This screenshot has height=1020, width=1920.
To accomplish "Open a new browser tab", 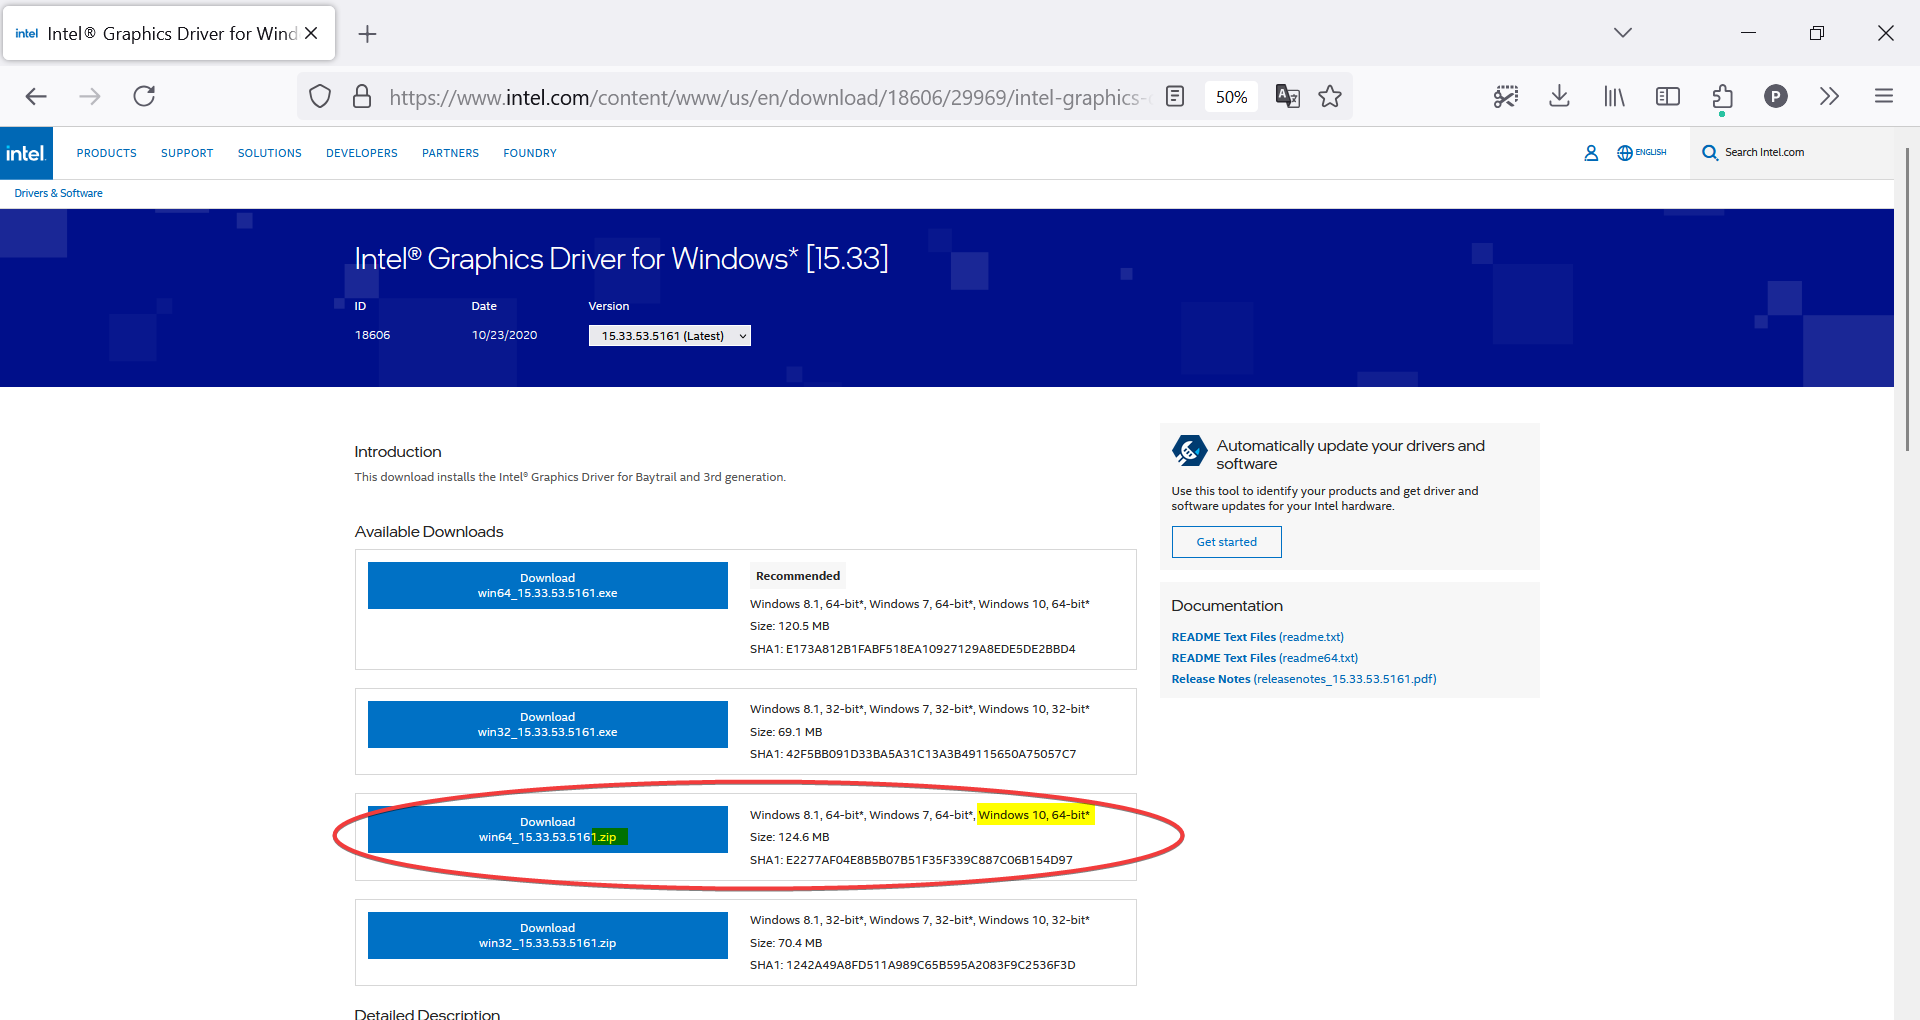I will [368, 34].
